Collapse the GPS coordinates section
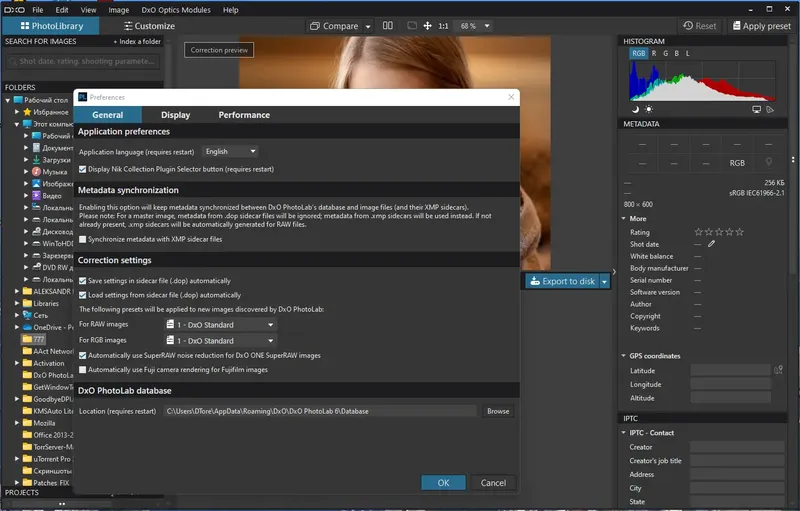Image resolution: width=800 pixels, height=511 pixels. [x=623, y=355]
